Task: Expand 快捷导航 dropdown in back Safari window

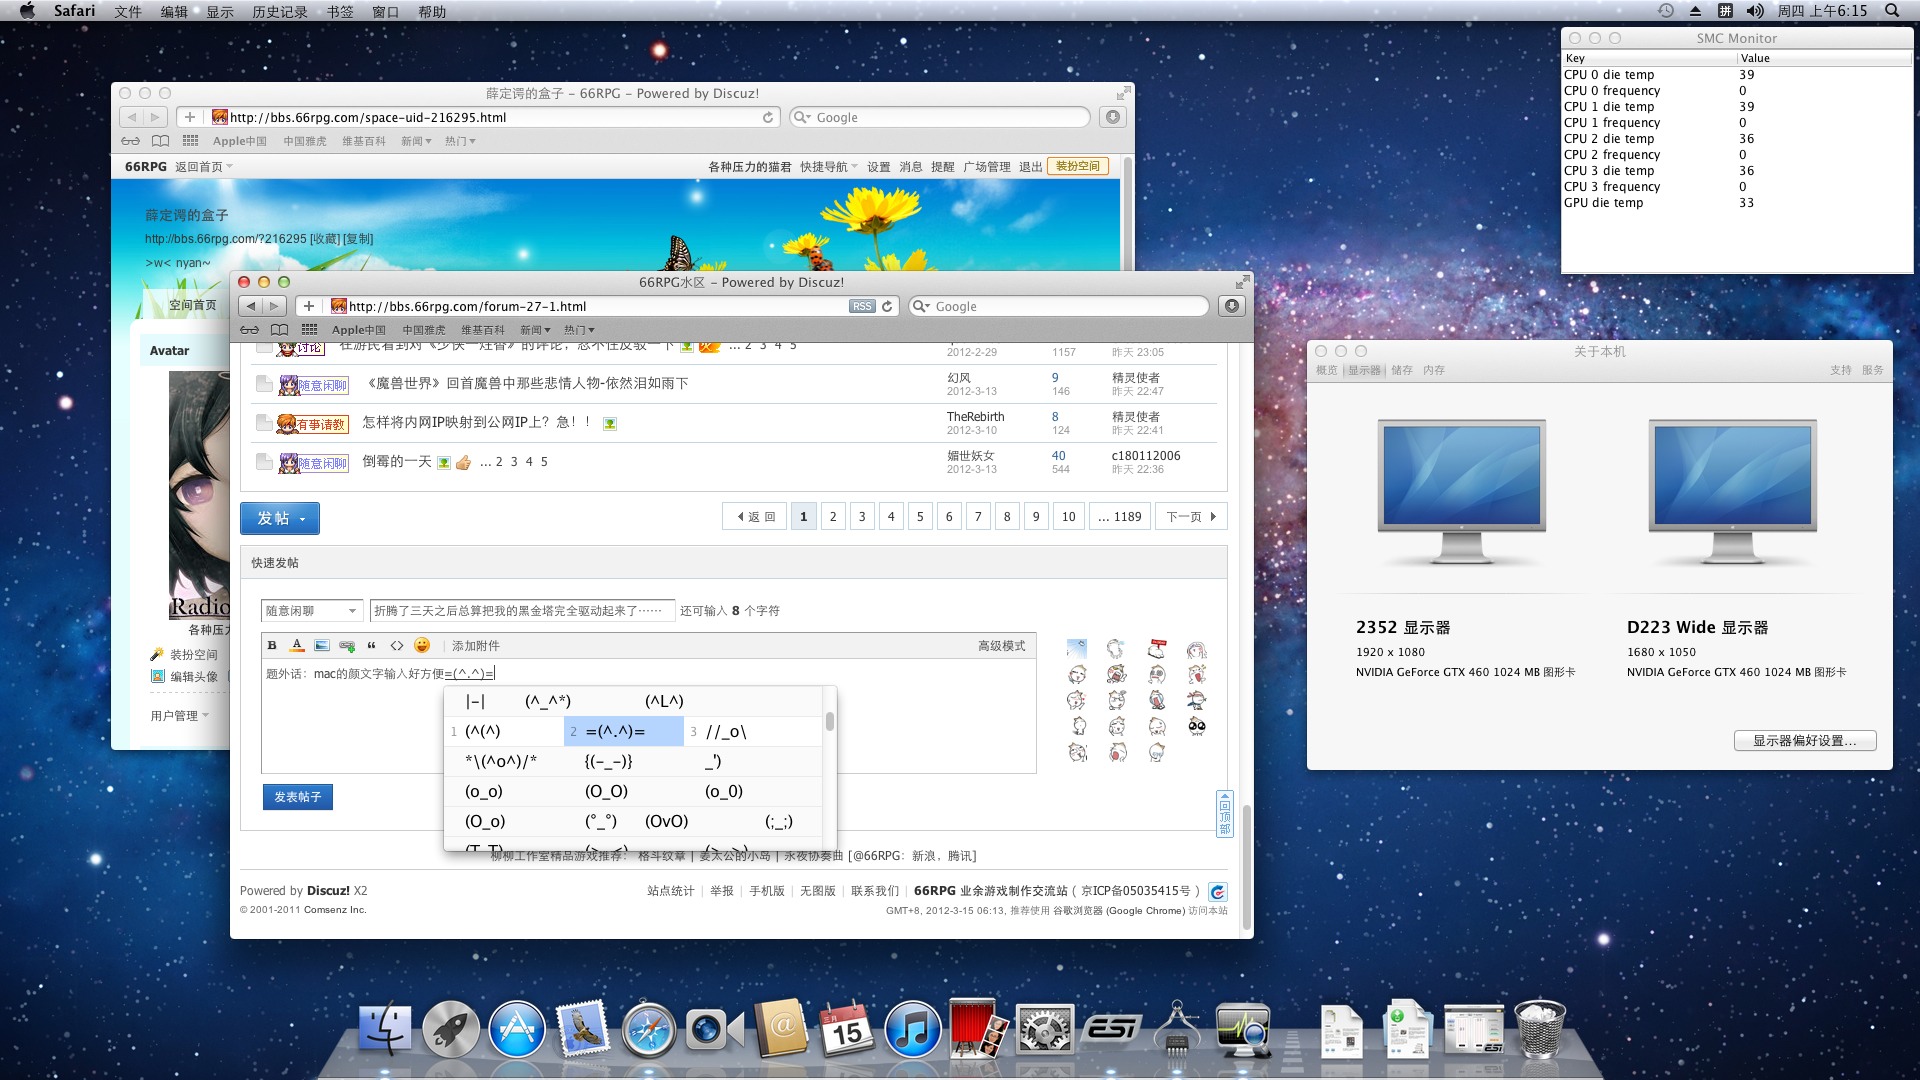Action: (x=829, y=167)
